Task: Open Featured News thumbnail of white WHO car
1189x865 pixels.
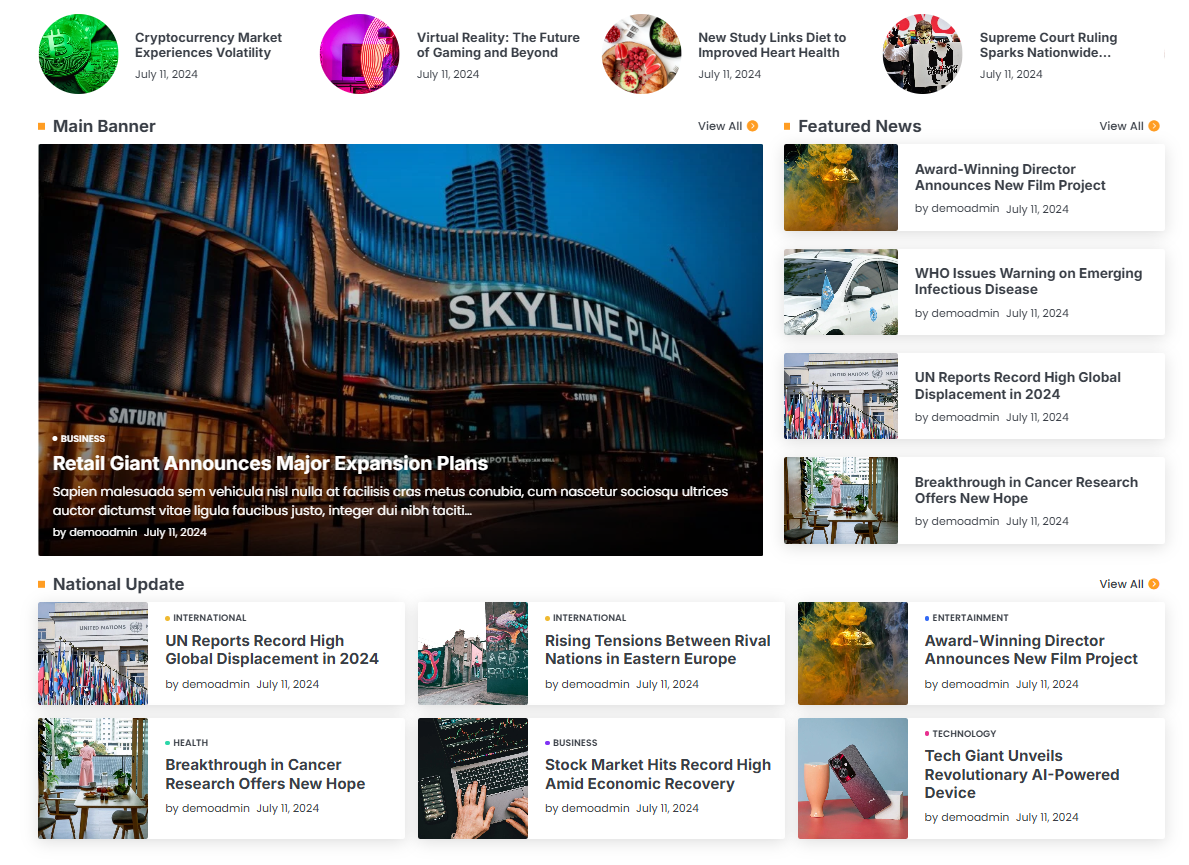Action: (x=840, y=292)
